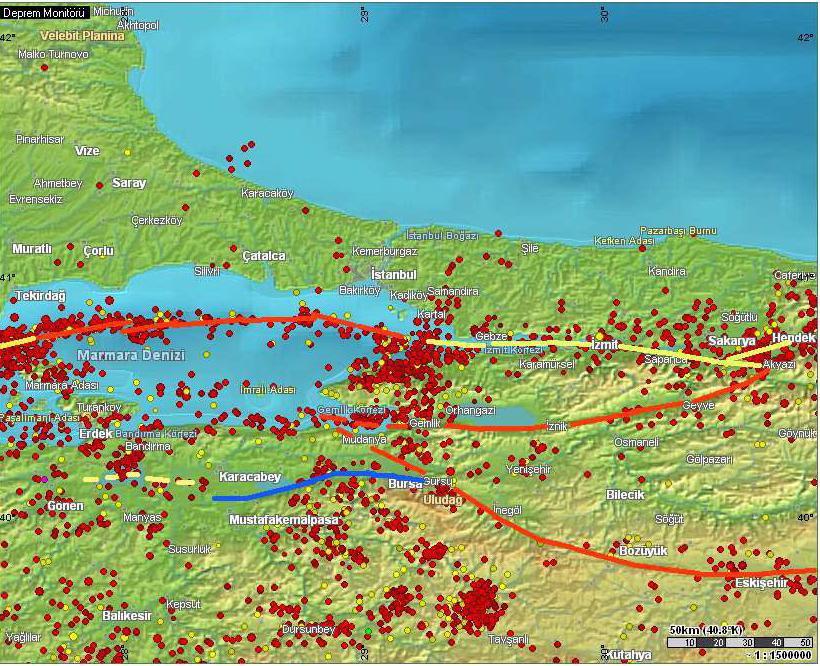Click the Sakarya city label
This screenshot has width=820, height=666.
click(731, 341)
